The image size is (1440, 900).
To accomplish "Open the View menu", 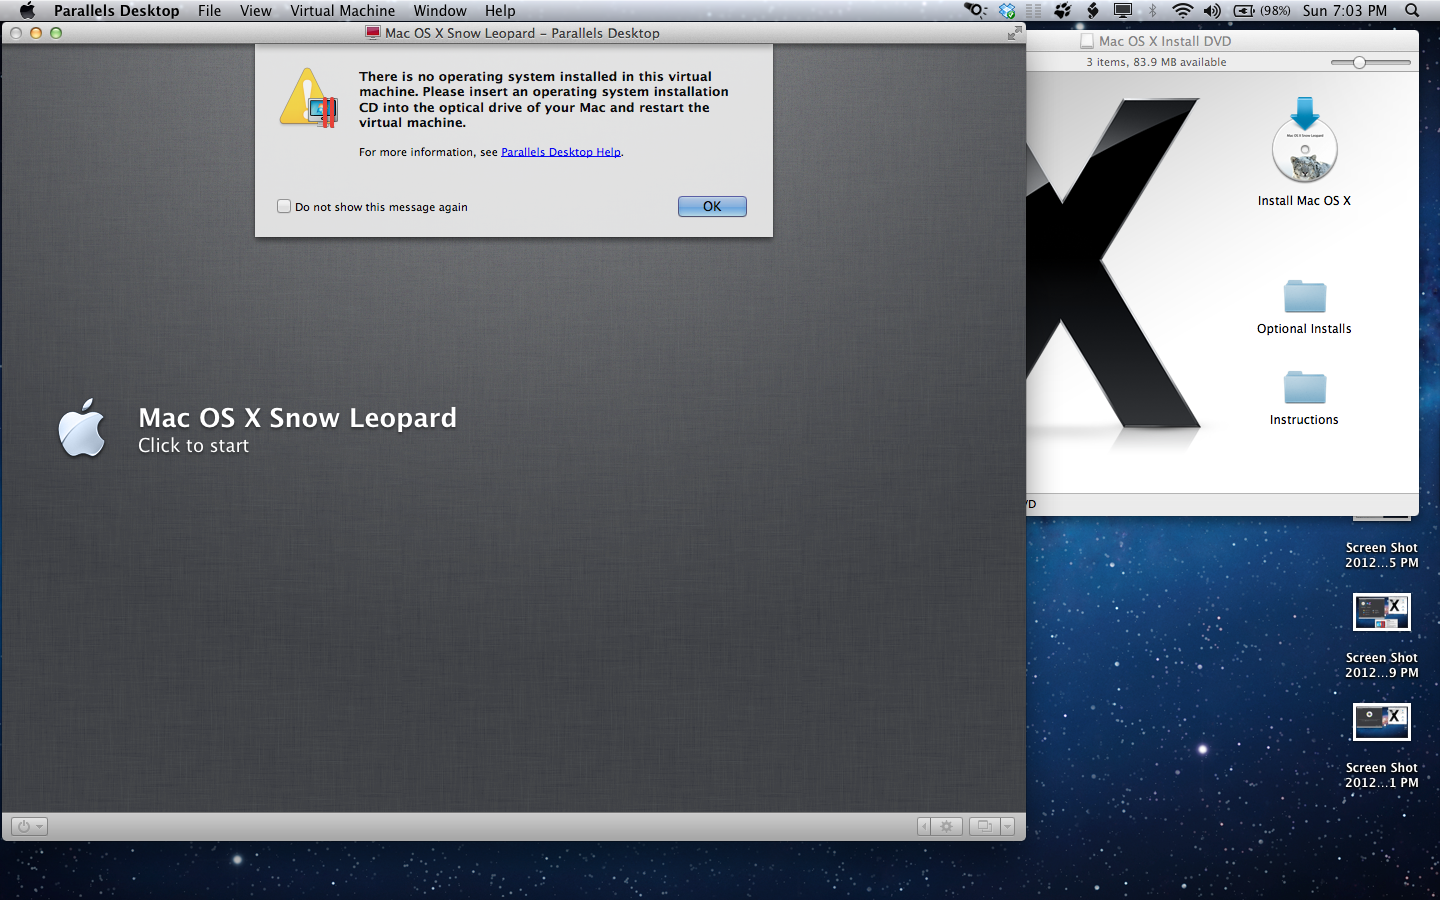I will coord(255,11).
